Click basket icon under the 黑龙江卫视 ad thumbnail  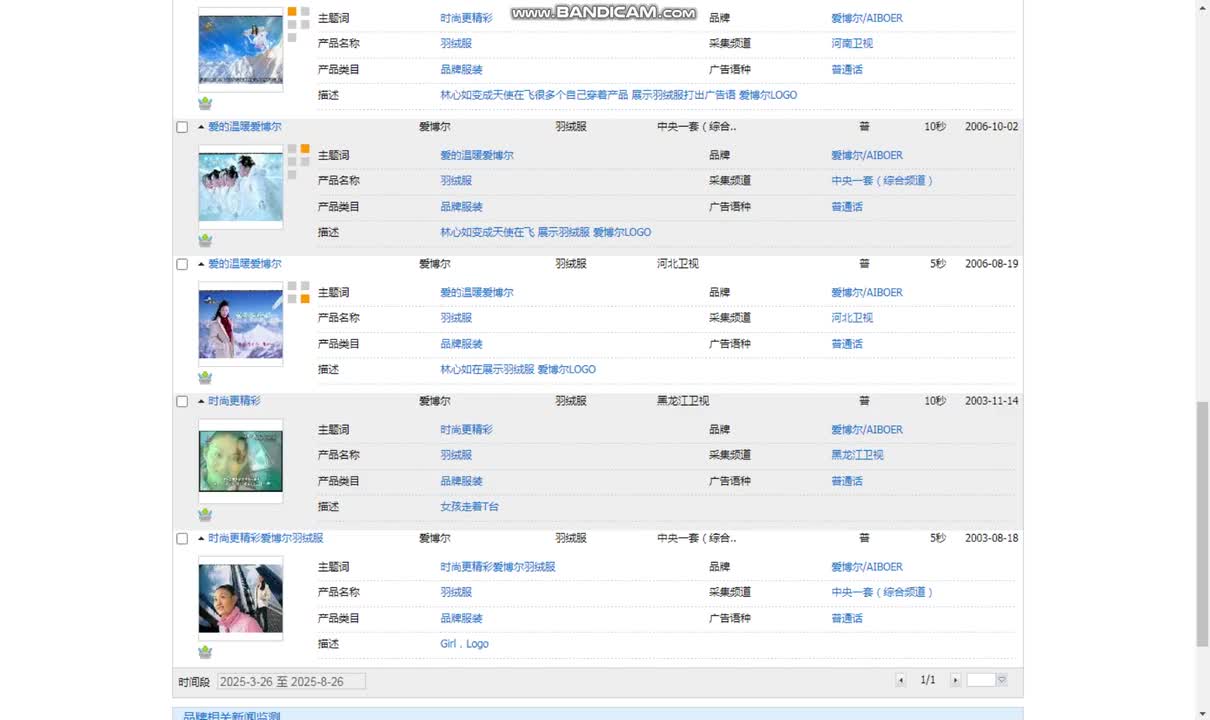click(x=205, y=514)
